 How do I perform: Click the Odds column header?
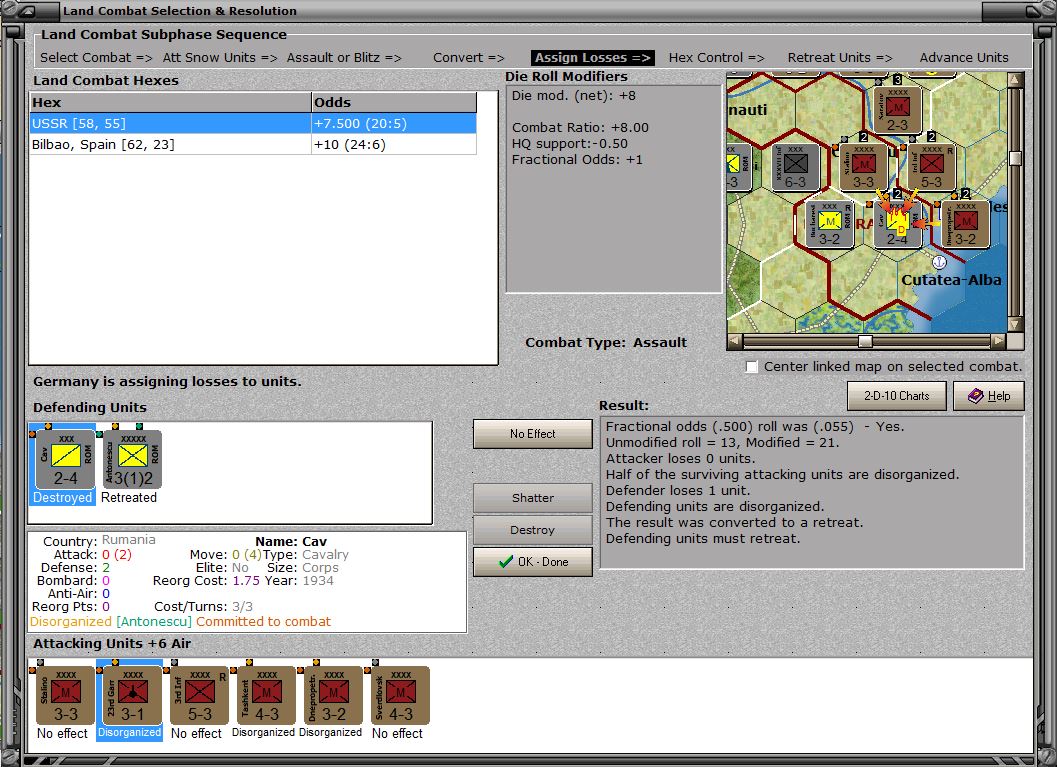click(394, 102)
